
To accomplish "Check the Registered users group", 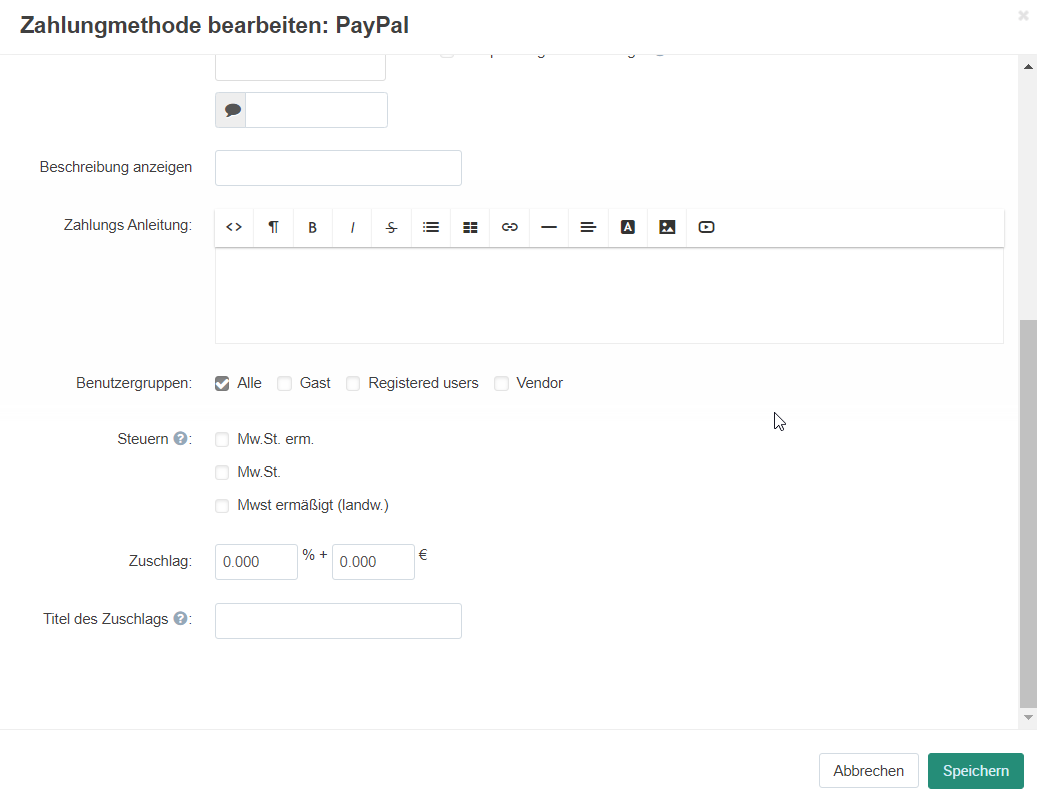I will tap(353, 384).
